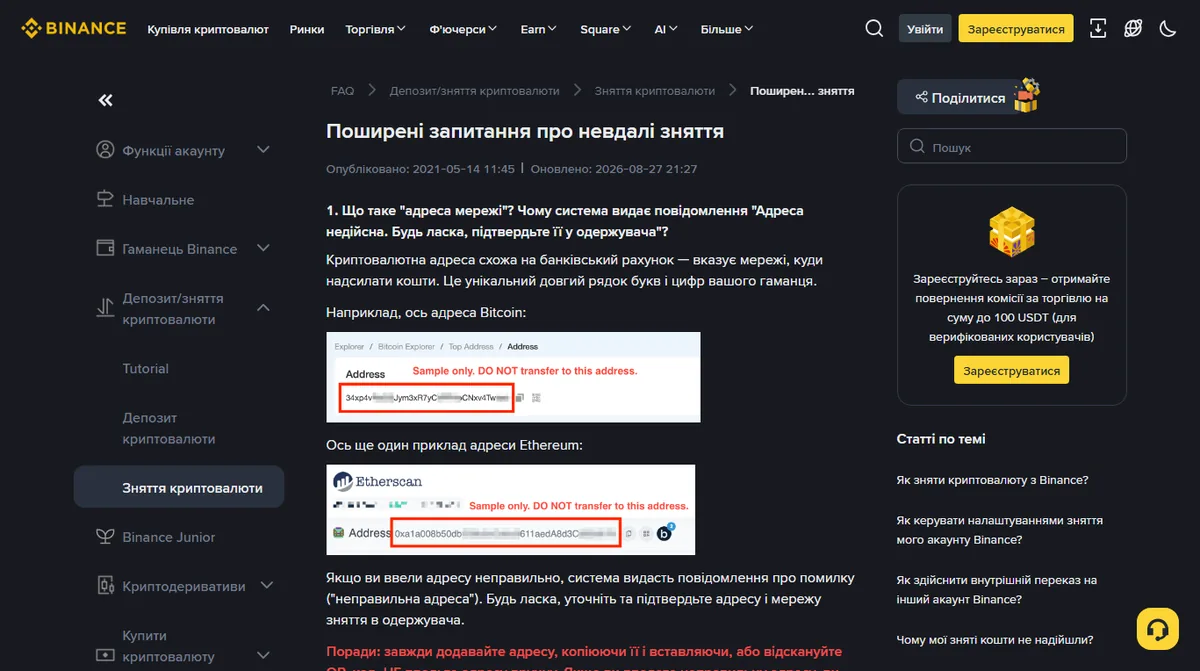Click the Binance Junior sprout icon
Viewport: 1200px width, 671px height.
pos(105,537)
